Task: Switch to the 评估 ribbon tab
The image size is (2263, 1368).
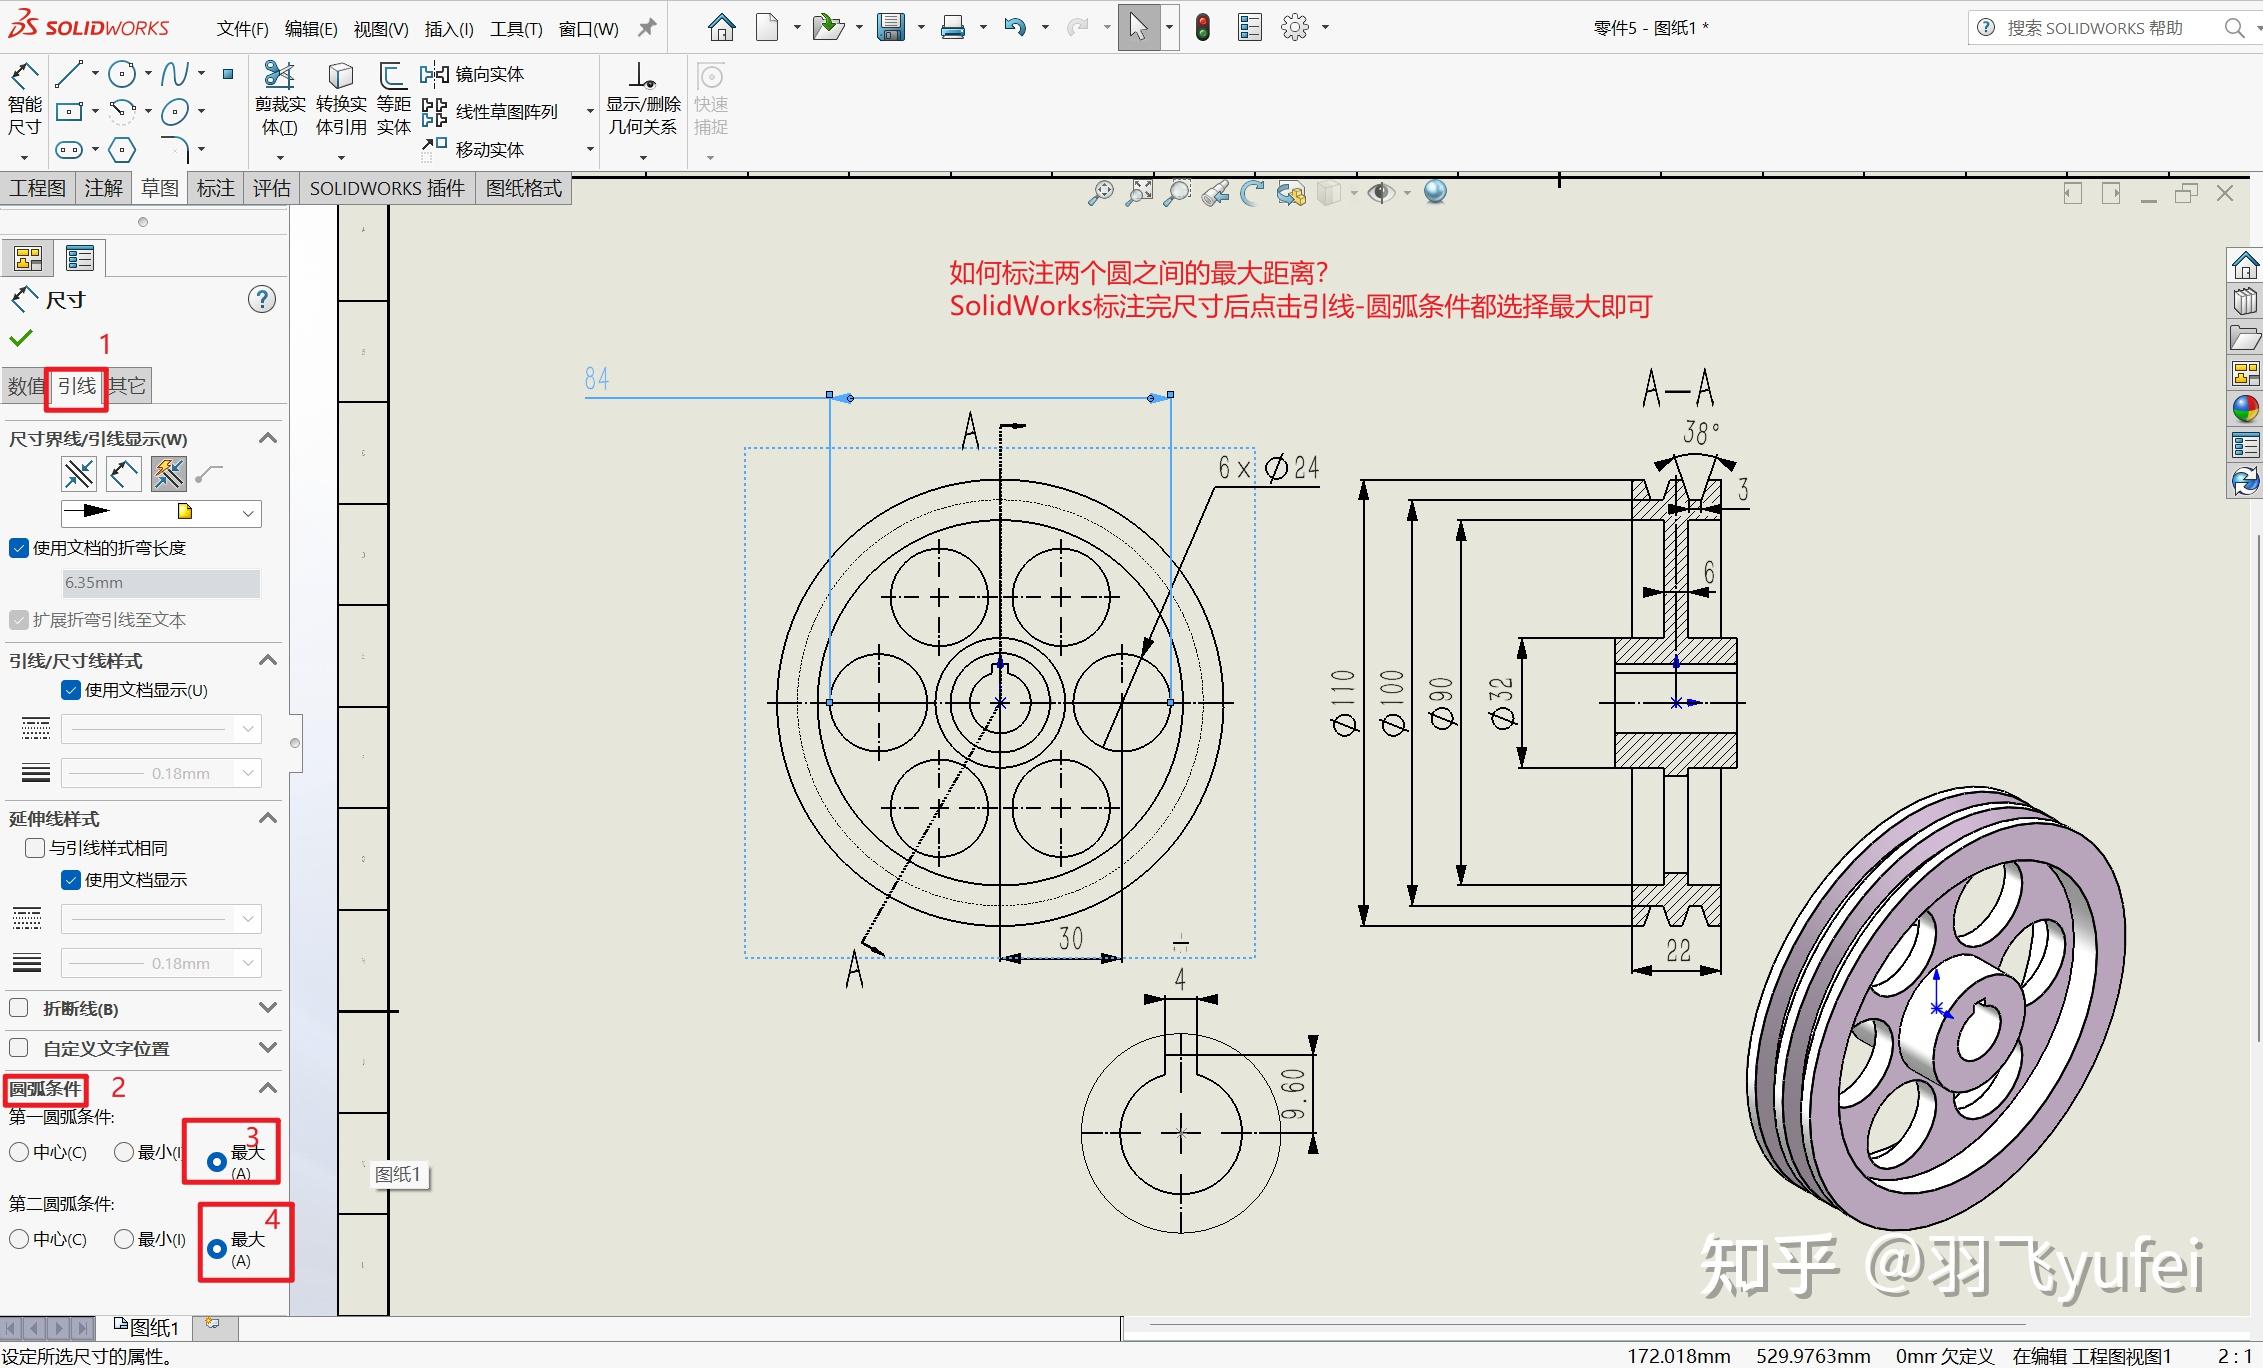Action: click(x=271, y=188)
